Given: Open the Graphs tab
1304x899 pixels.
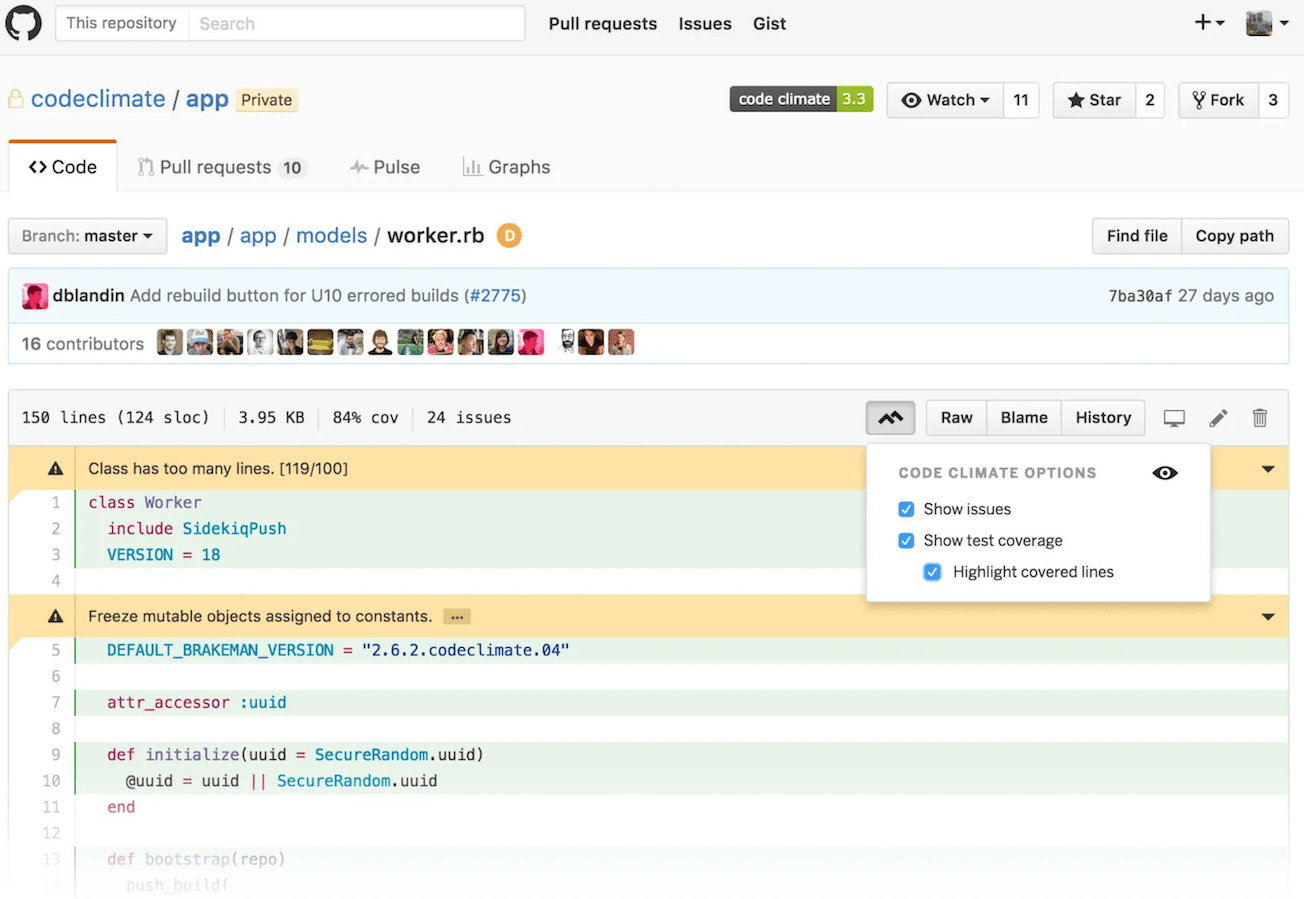Looking at the screenshot, I should [507, 166].
